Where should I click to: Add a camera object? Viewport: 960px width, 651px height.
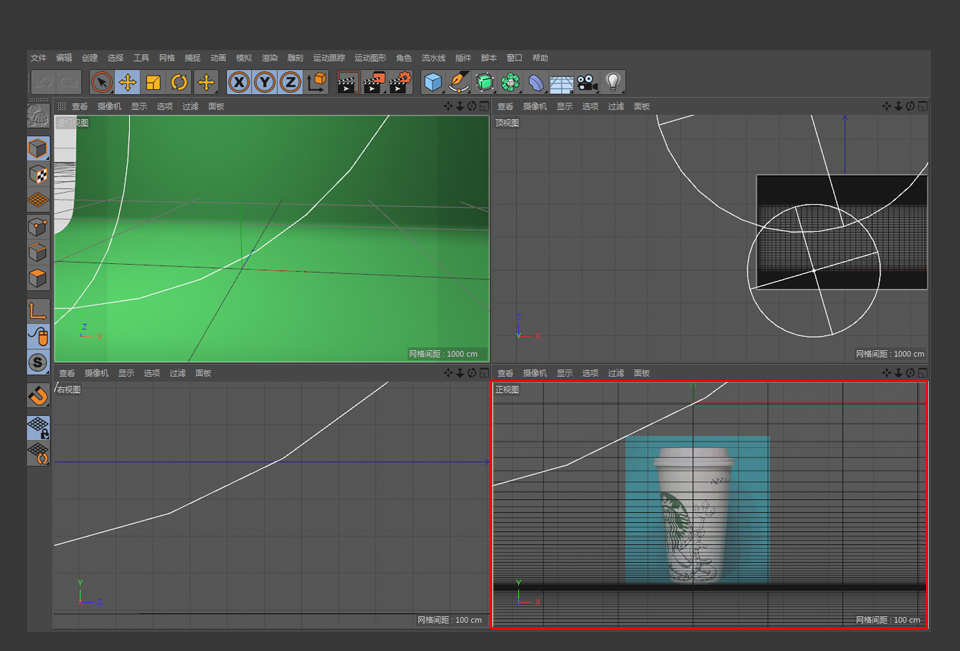pos(587,82)
